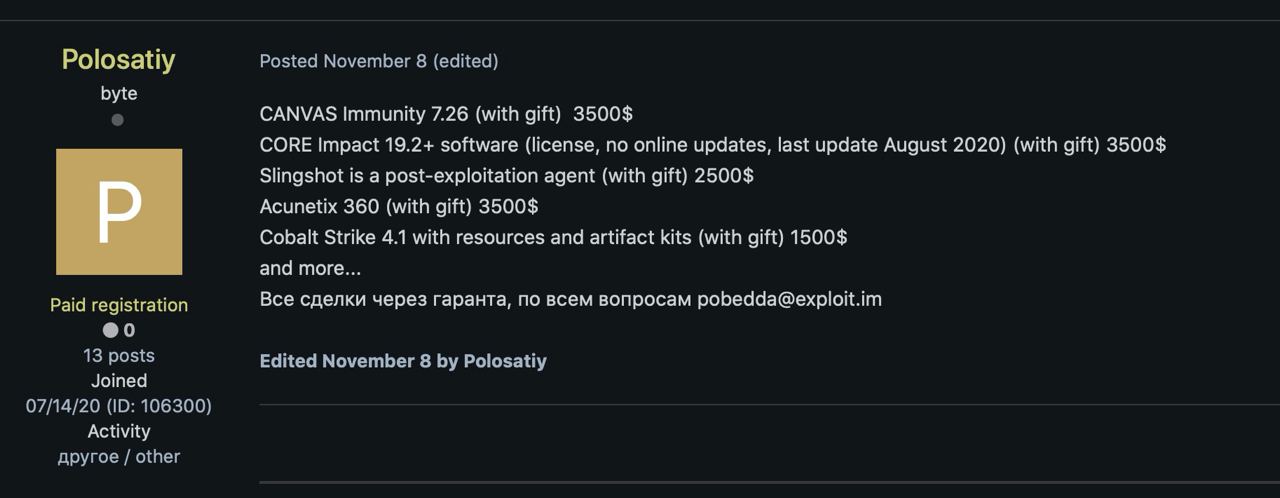
Task: Click the join date 07/14/20 with ID
Action: click(118, 406)
